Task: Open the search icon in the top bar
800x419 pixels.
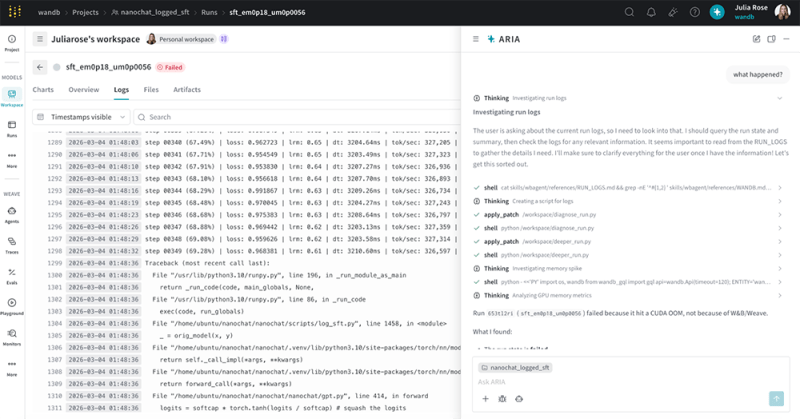Action: pyautogui.click(x=629, y=12)
